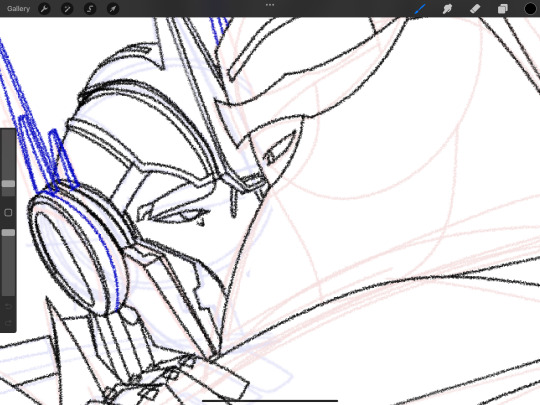Open the Adjustments magic wand menu
Screen dimensions: 540x405
67,9
